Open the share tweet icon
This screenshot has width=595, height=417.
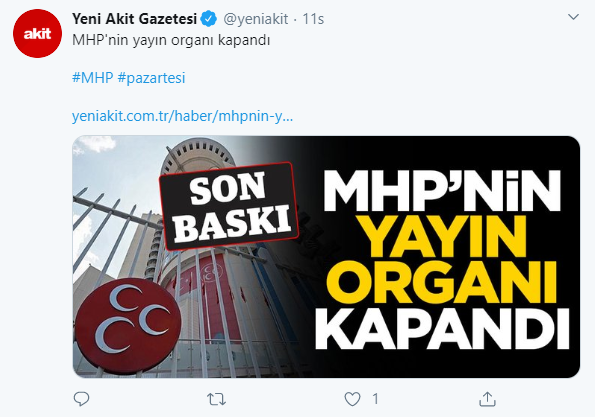[487, 399]
